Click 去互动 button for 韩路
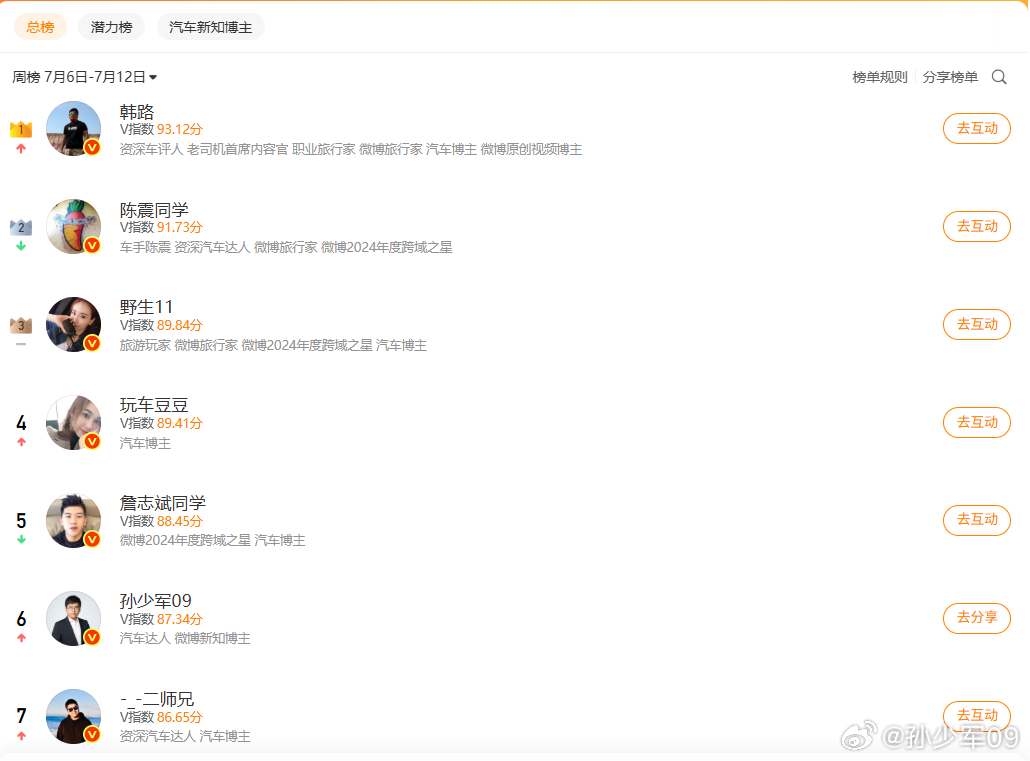1030x761 pixels. pyautogui.click(x=977, y=128)
